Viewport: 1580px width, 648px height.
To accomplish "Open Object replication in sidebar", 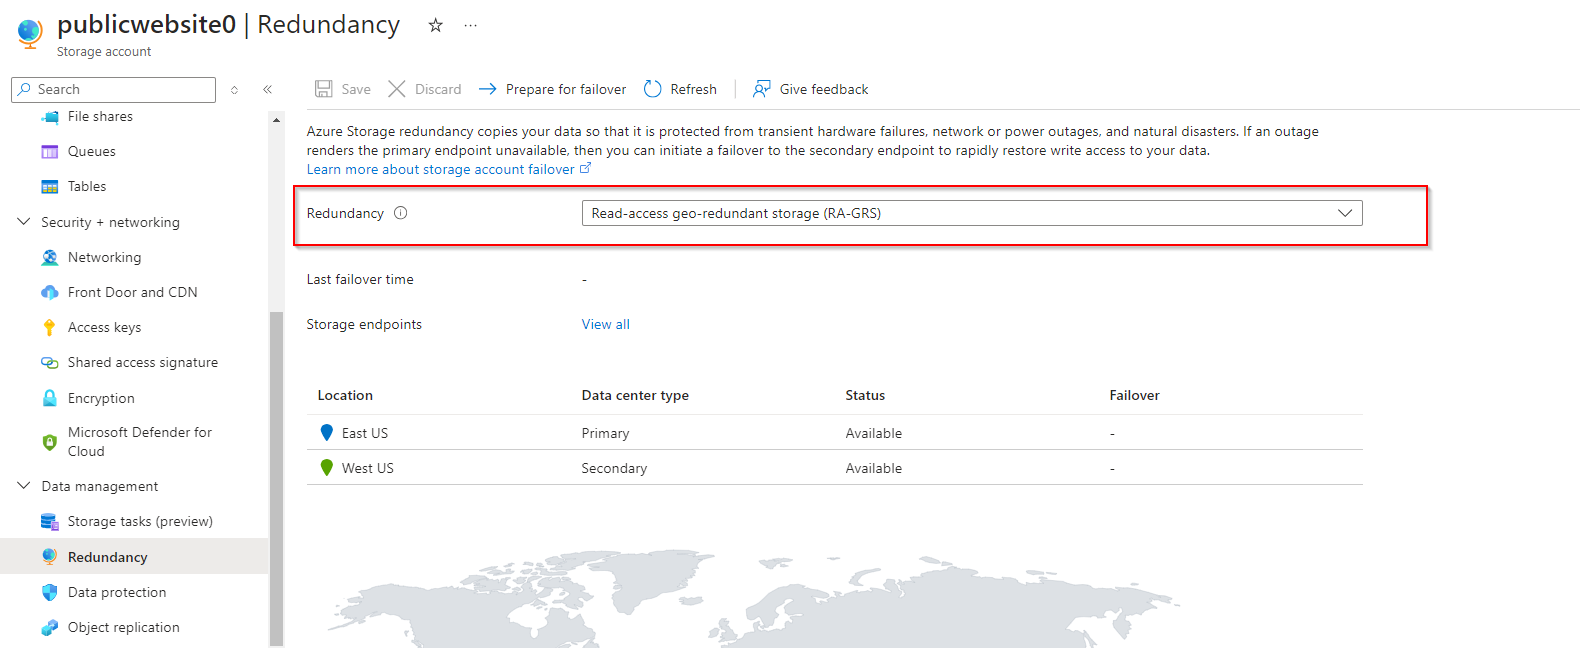I will (123, 627).
